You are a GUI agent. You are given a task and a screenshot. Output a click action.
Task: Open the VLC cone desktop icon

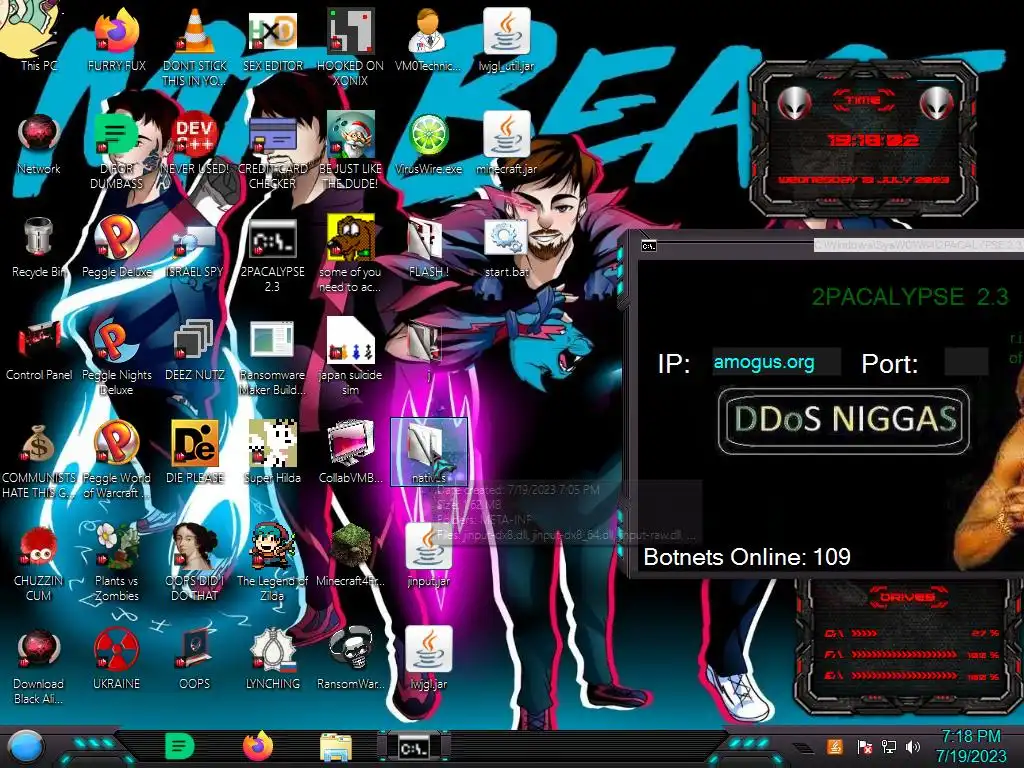coord(195,46)
